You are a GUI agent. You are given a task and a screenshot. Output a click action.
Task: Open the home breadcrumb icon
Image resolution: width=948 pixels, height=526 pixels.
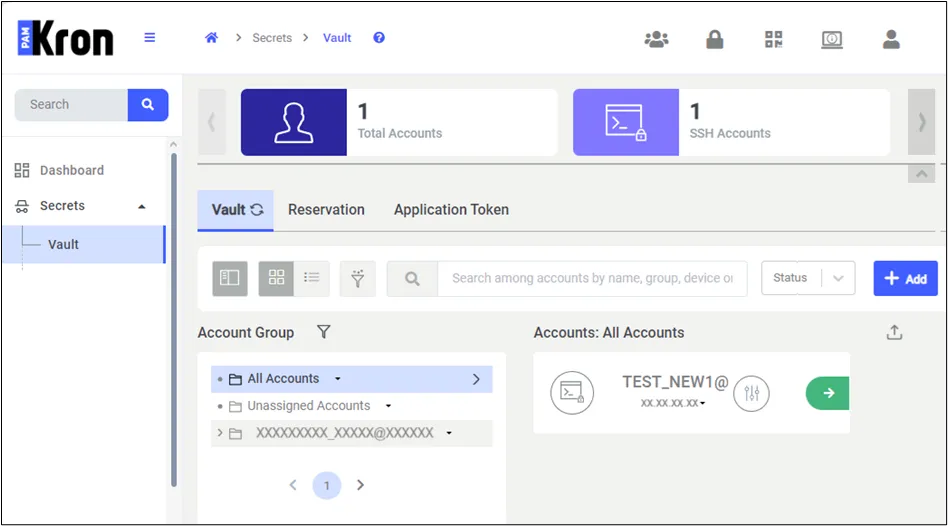pos(211,37)
